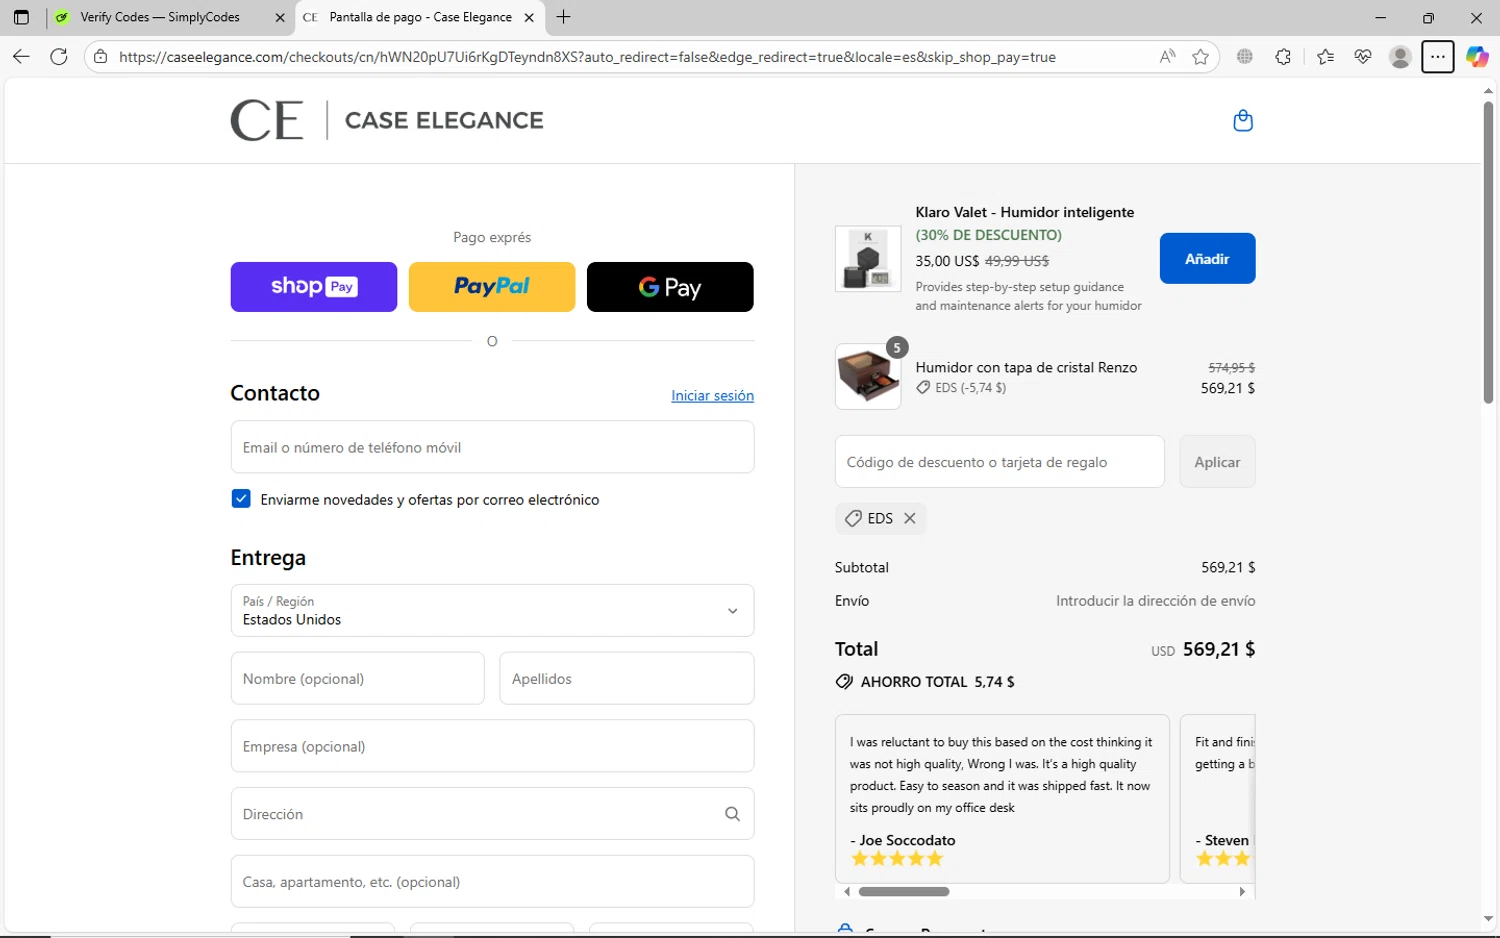Click the Total 569,21 $ amount

1219,649
